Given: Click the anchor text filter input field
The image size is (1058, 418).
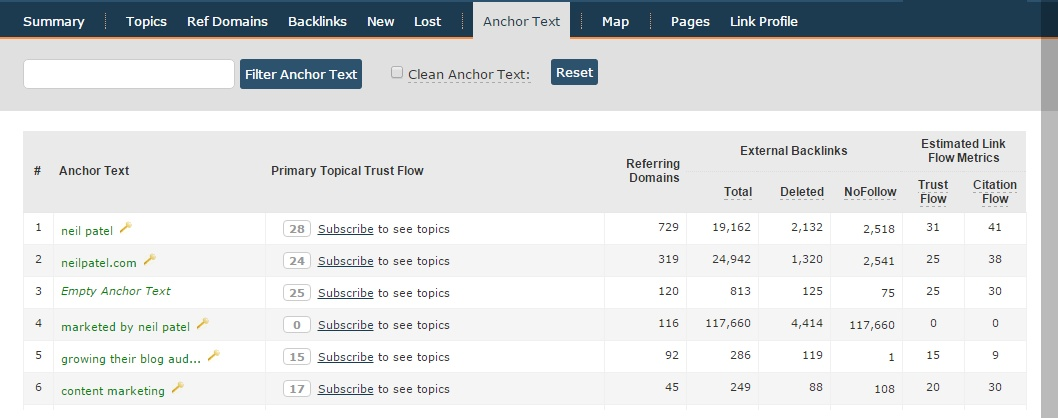Looking at the screenshot, I should (x=129, y=74).
